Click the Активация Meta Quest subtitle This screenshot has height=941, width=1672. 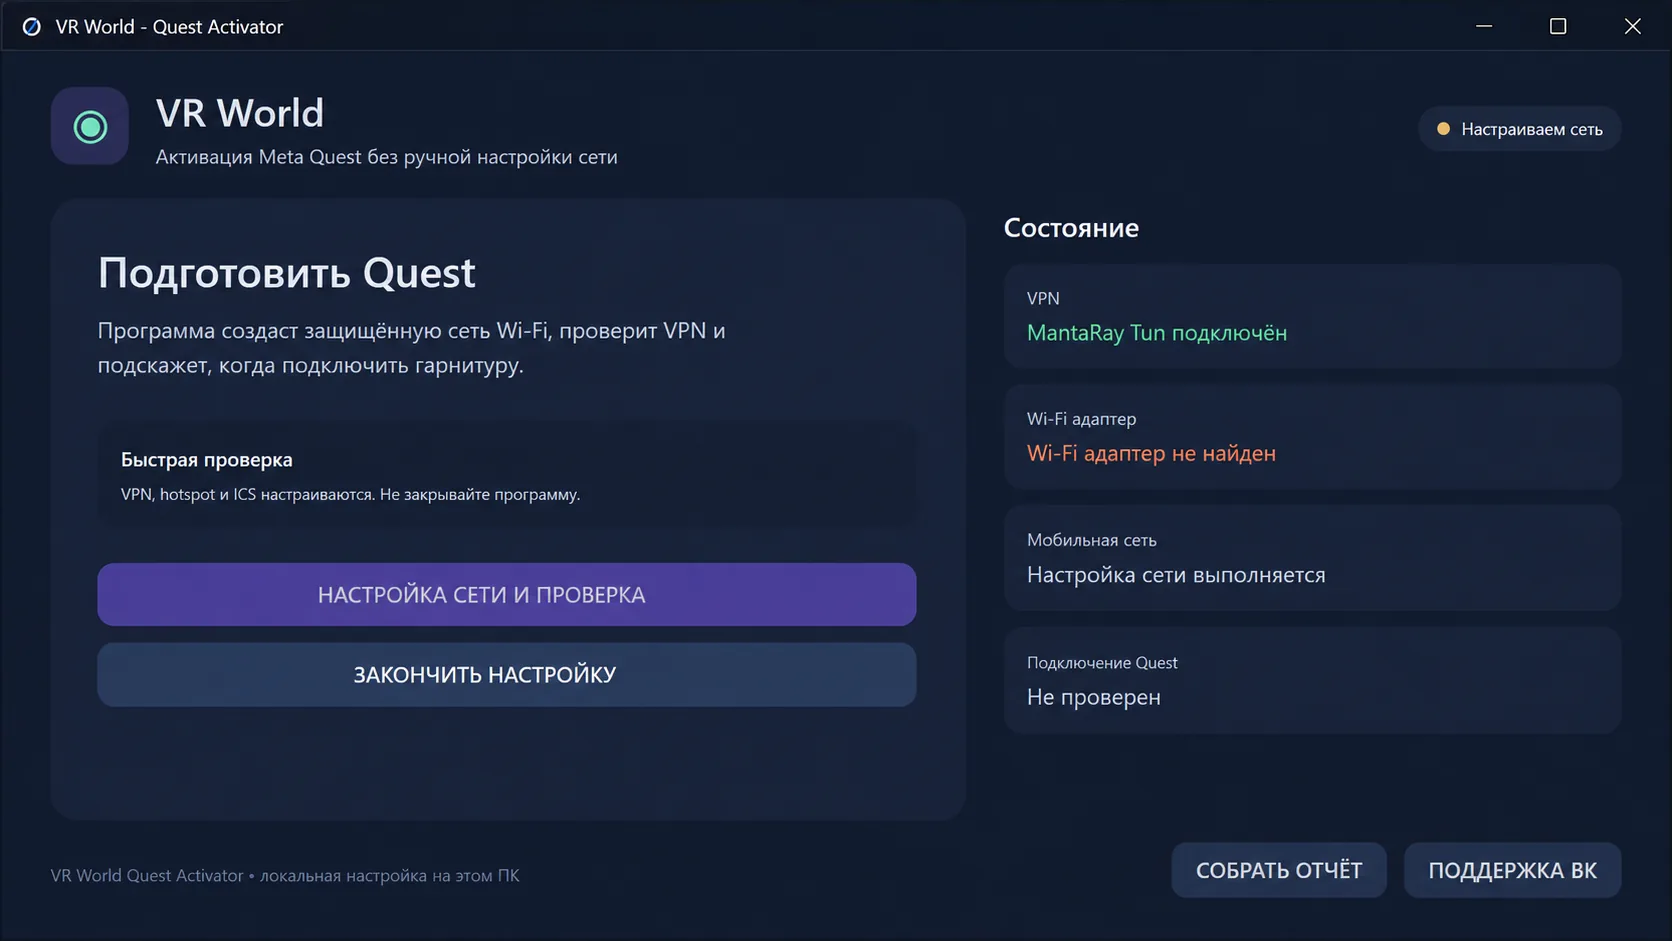tap(386, 157)
